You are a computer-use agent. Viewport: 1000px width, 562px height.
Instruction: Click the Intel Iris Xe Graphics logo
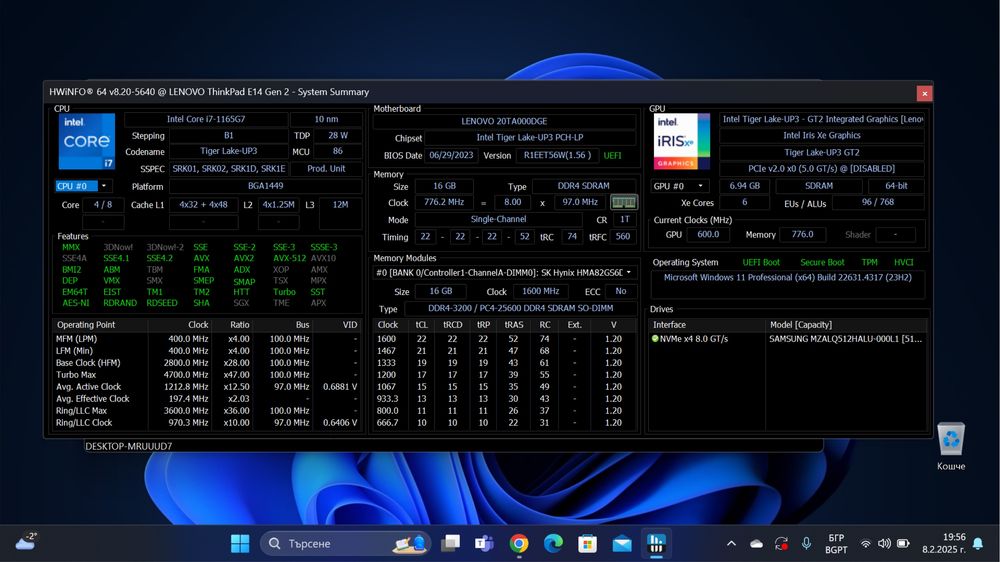click(682, 141)
